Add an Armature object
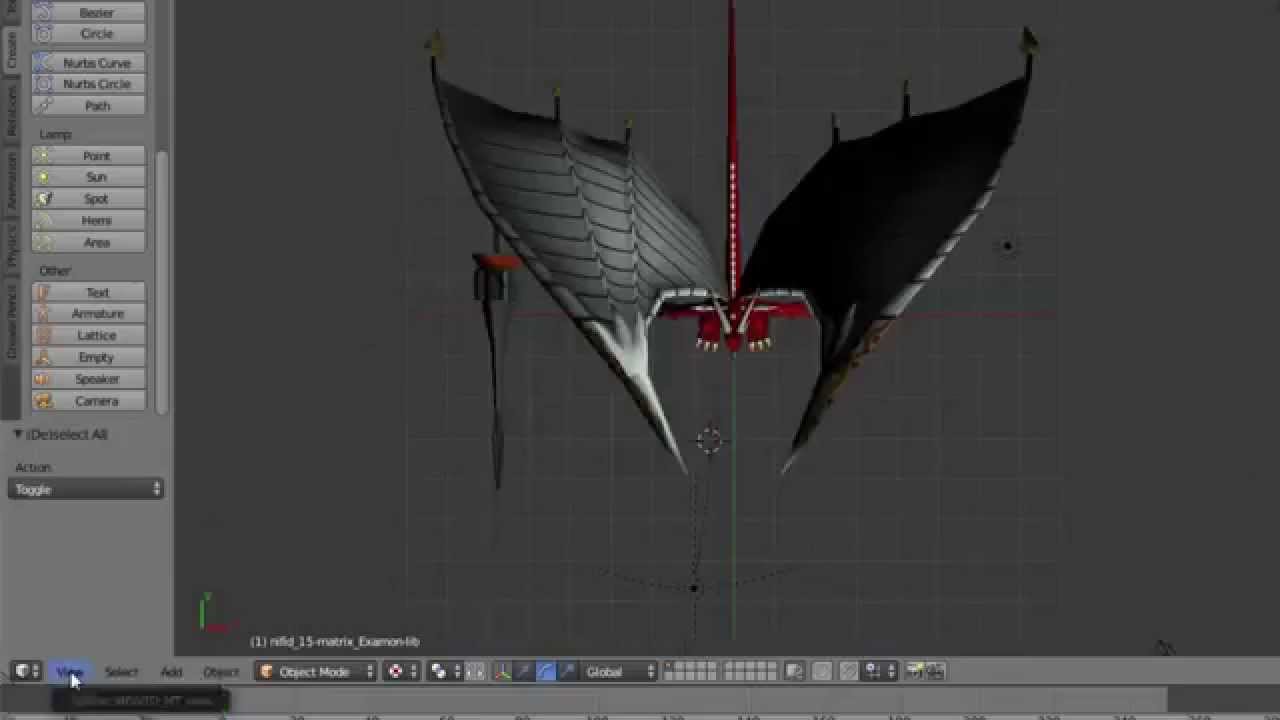The width and height of the screenshot is (1280, 720). click(x=89, y=314)
